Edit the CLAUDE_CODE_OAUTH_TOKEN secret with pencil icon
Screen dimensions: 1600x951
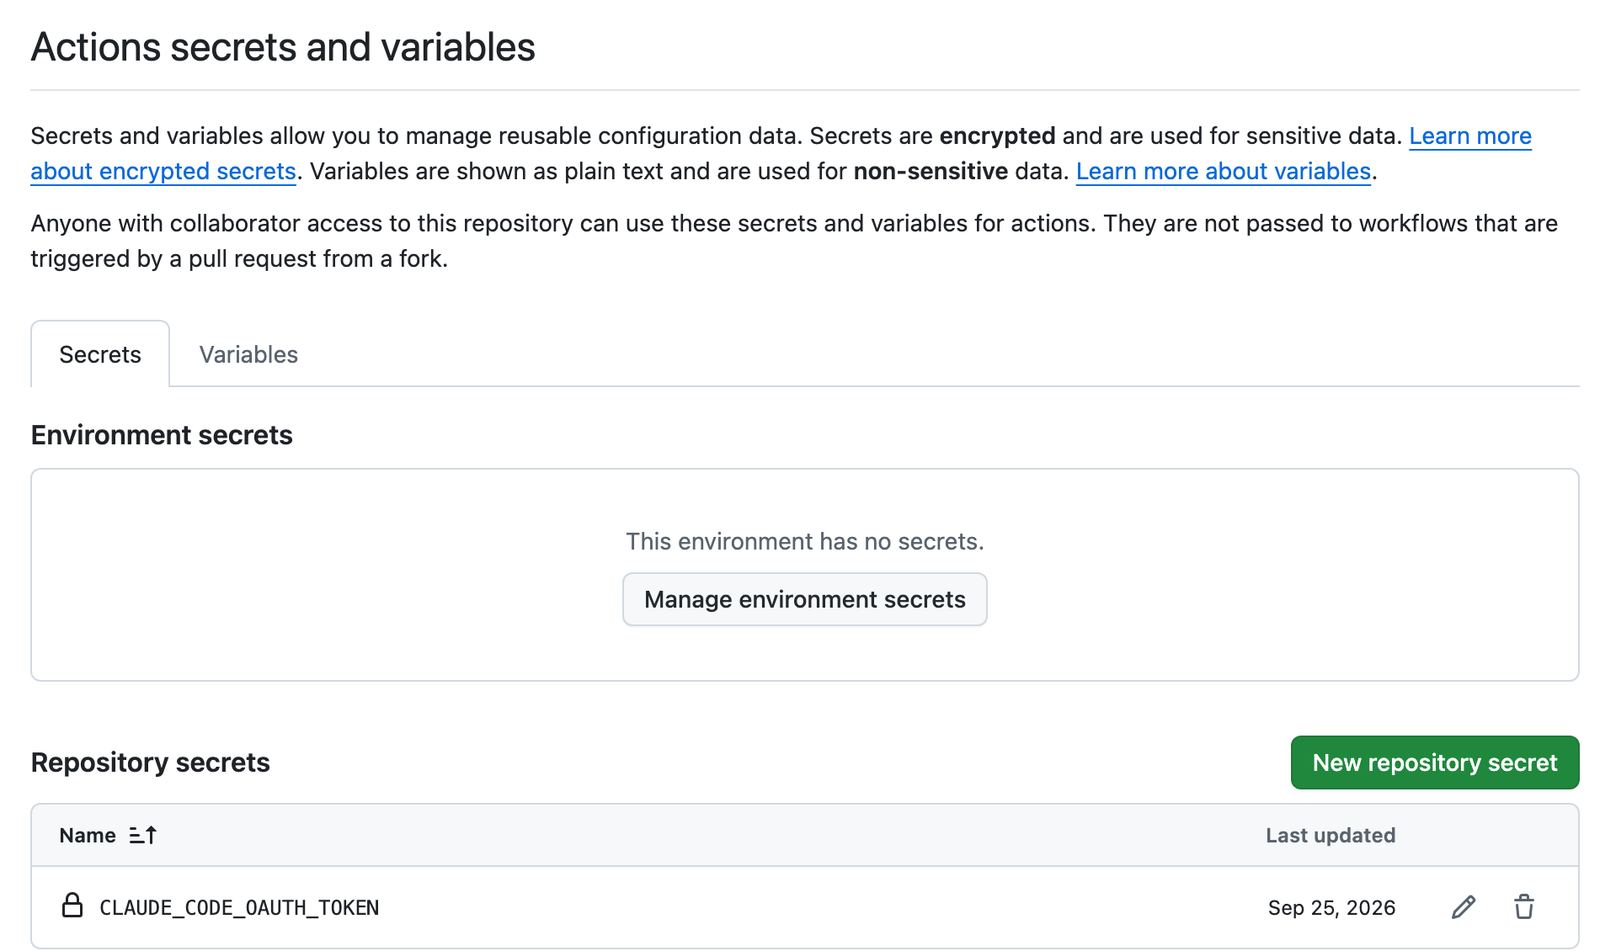1463,907
